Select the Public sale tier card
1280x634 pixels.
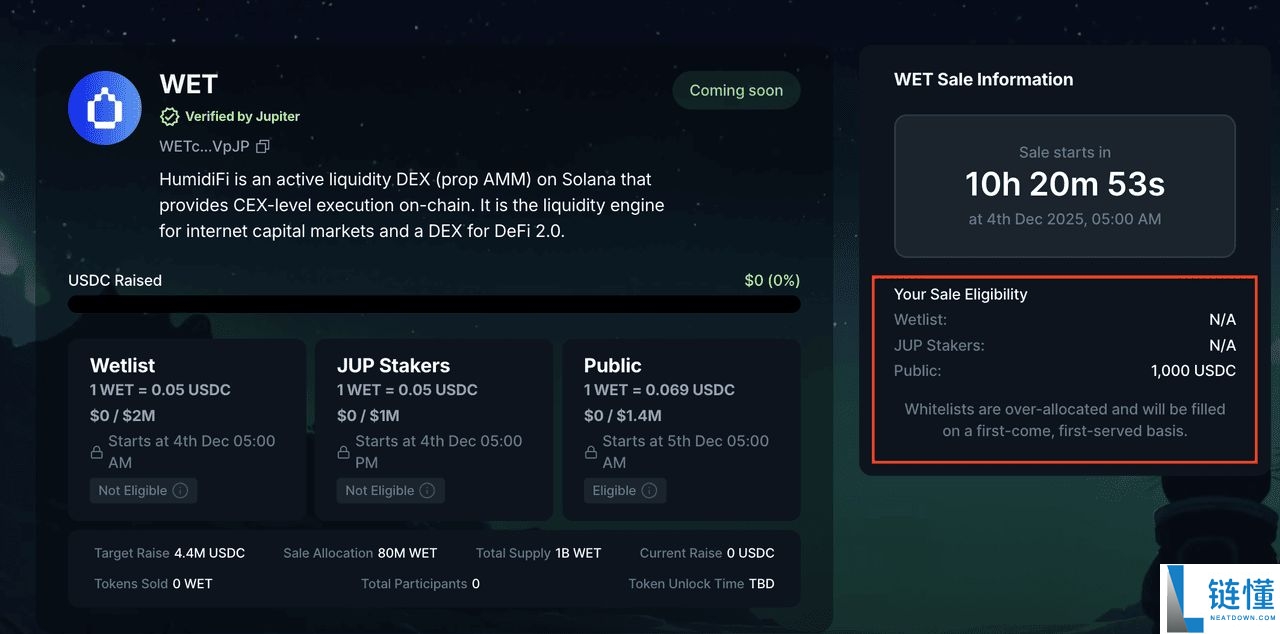(681, 429)
